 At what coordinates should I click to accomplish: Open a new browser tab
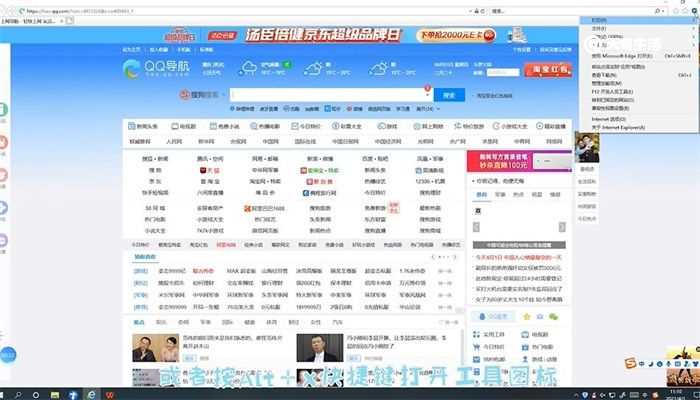[x=70, y=21]
